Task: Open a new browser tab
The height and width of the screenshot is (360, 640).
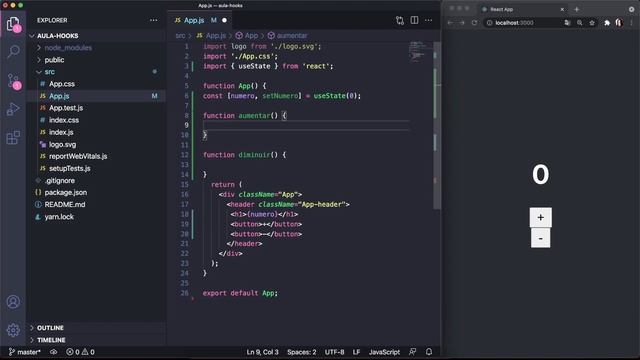Action: tap(576, 9)
